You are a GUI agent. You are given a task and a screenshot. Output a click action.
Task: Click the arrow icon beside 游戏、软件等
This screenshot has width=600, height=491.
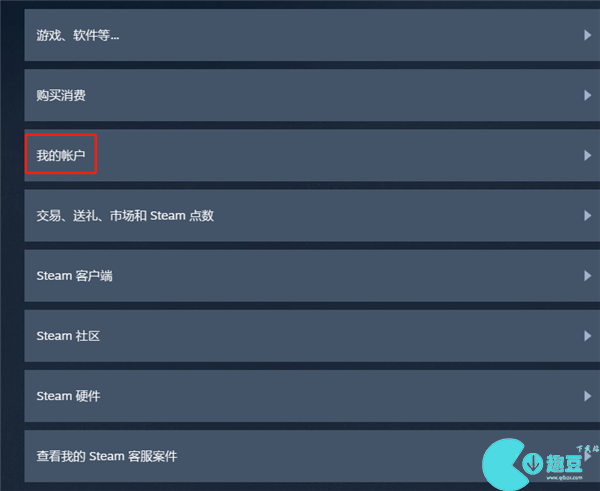click(587, 35)
